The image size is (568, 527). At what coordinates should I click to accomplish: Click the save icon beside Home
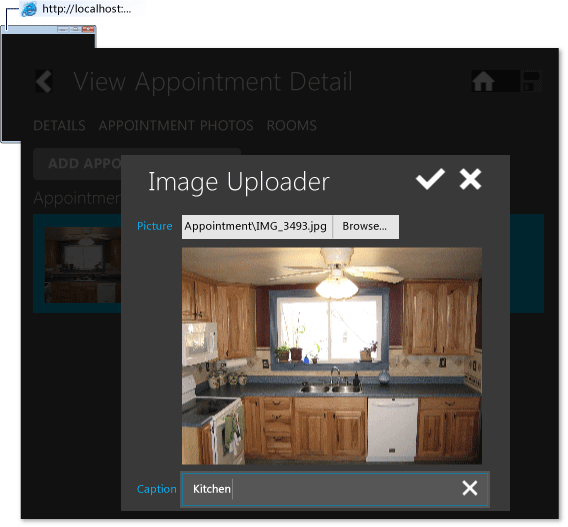click(x=531, y=81)
